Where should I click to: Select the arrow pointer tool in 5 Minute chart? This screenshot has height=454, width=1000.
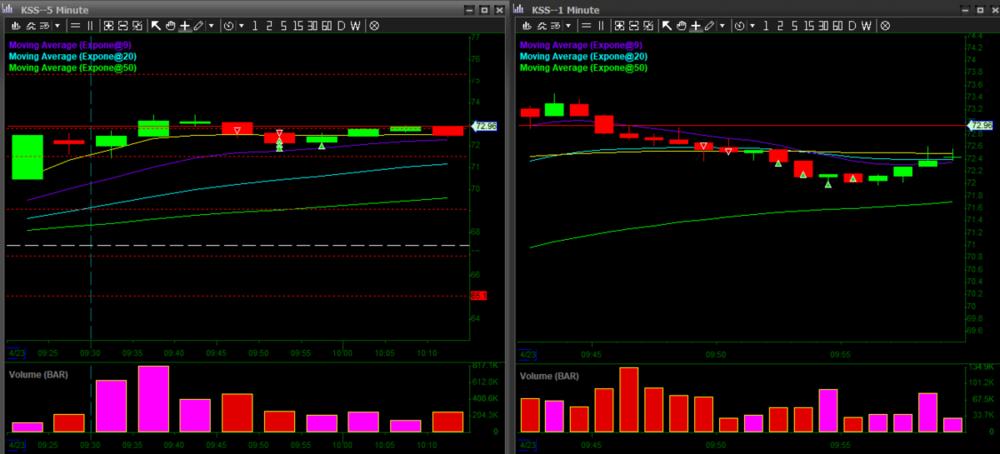(156, 25)
